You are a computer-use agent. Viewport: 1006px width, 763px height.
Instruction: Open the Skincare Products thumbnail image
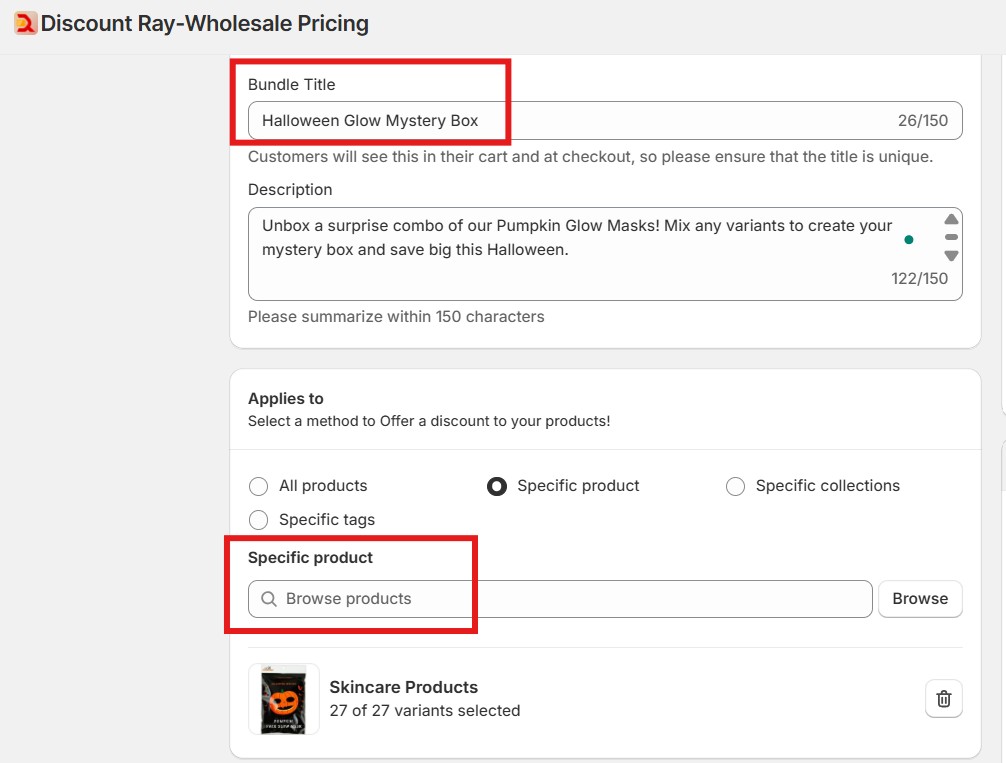tap(284, 699)
